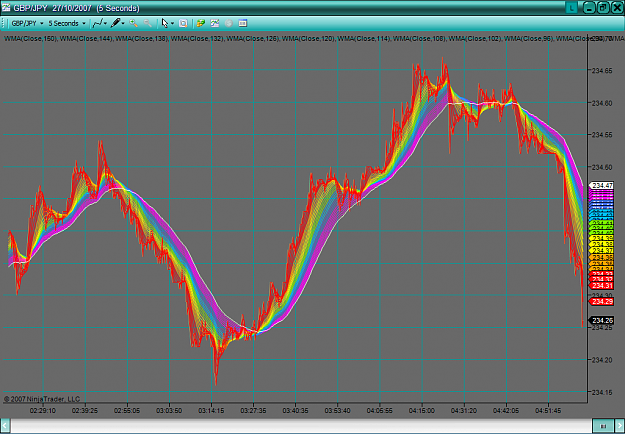Image resolution: width=625 pixels, height=435 pixels.
Task: Open the 5 Seconds interval dropdown
Action: [67, 24]
